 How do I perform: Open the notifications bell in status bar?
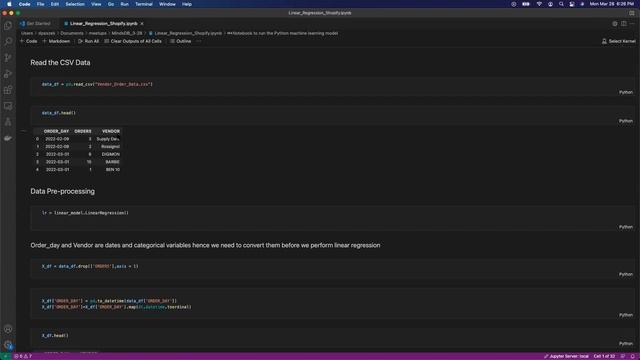click(x=633, y=356)
